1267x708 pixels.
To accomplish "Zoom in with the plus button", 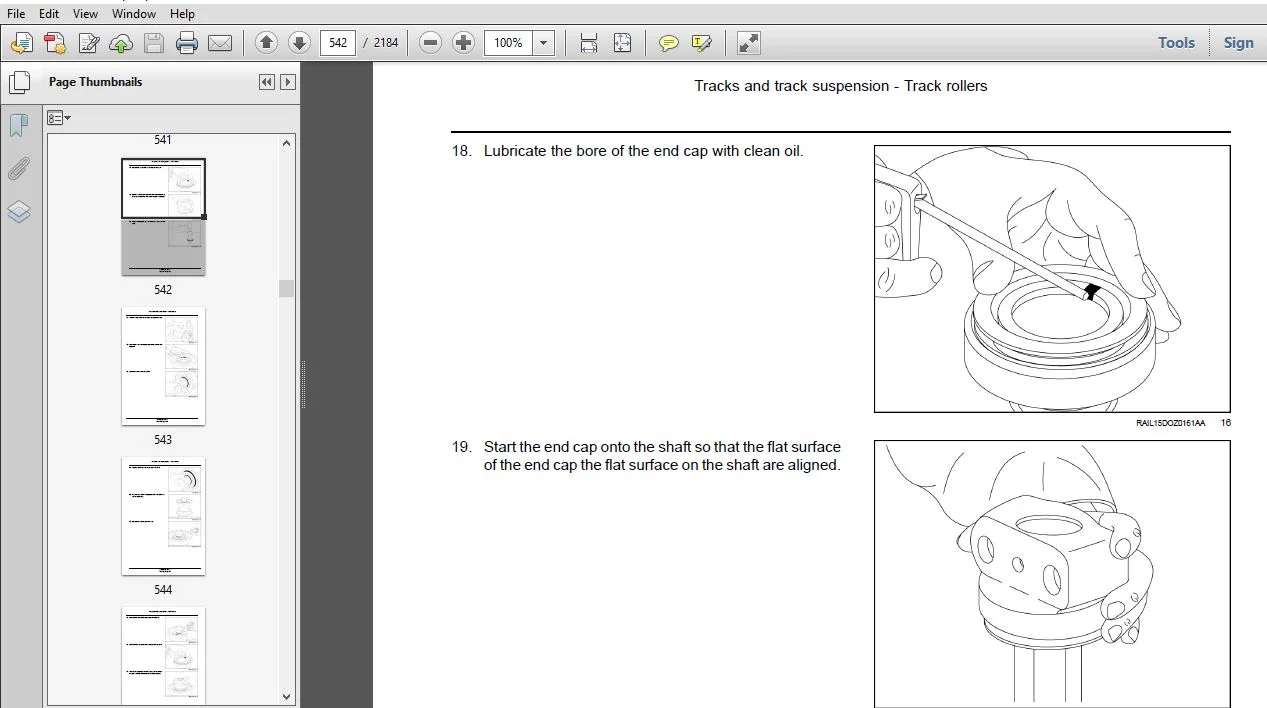I will 463,43.
